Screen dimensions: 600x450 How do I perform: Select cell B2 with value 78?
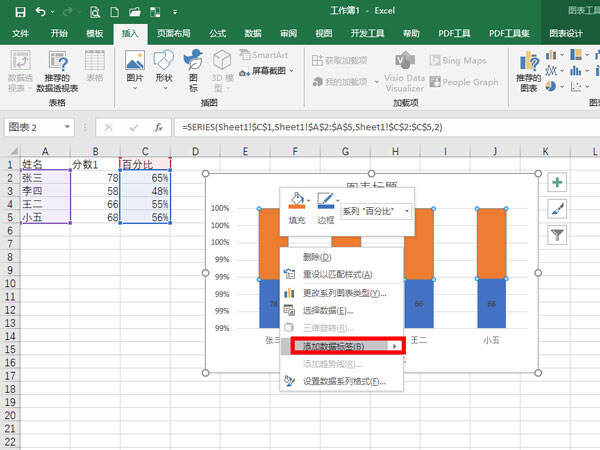[95, 178]
